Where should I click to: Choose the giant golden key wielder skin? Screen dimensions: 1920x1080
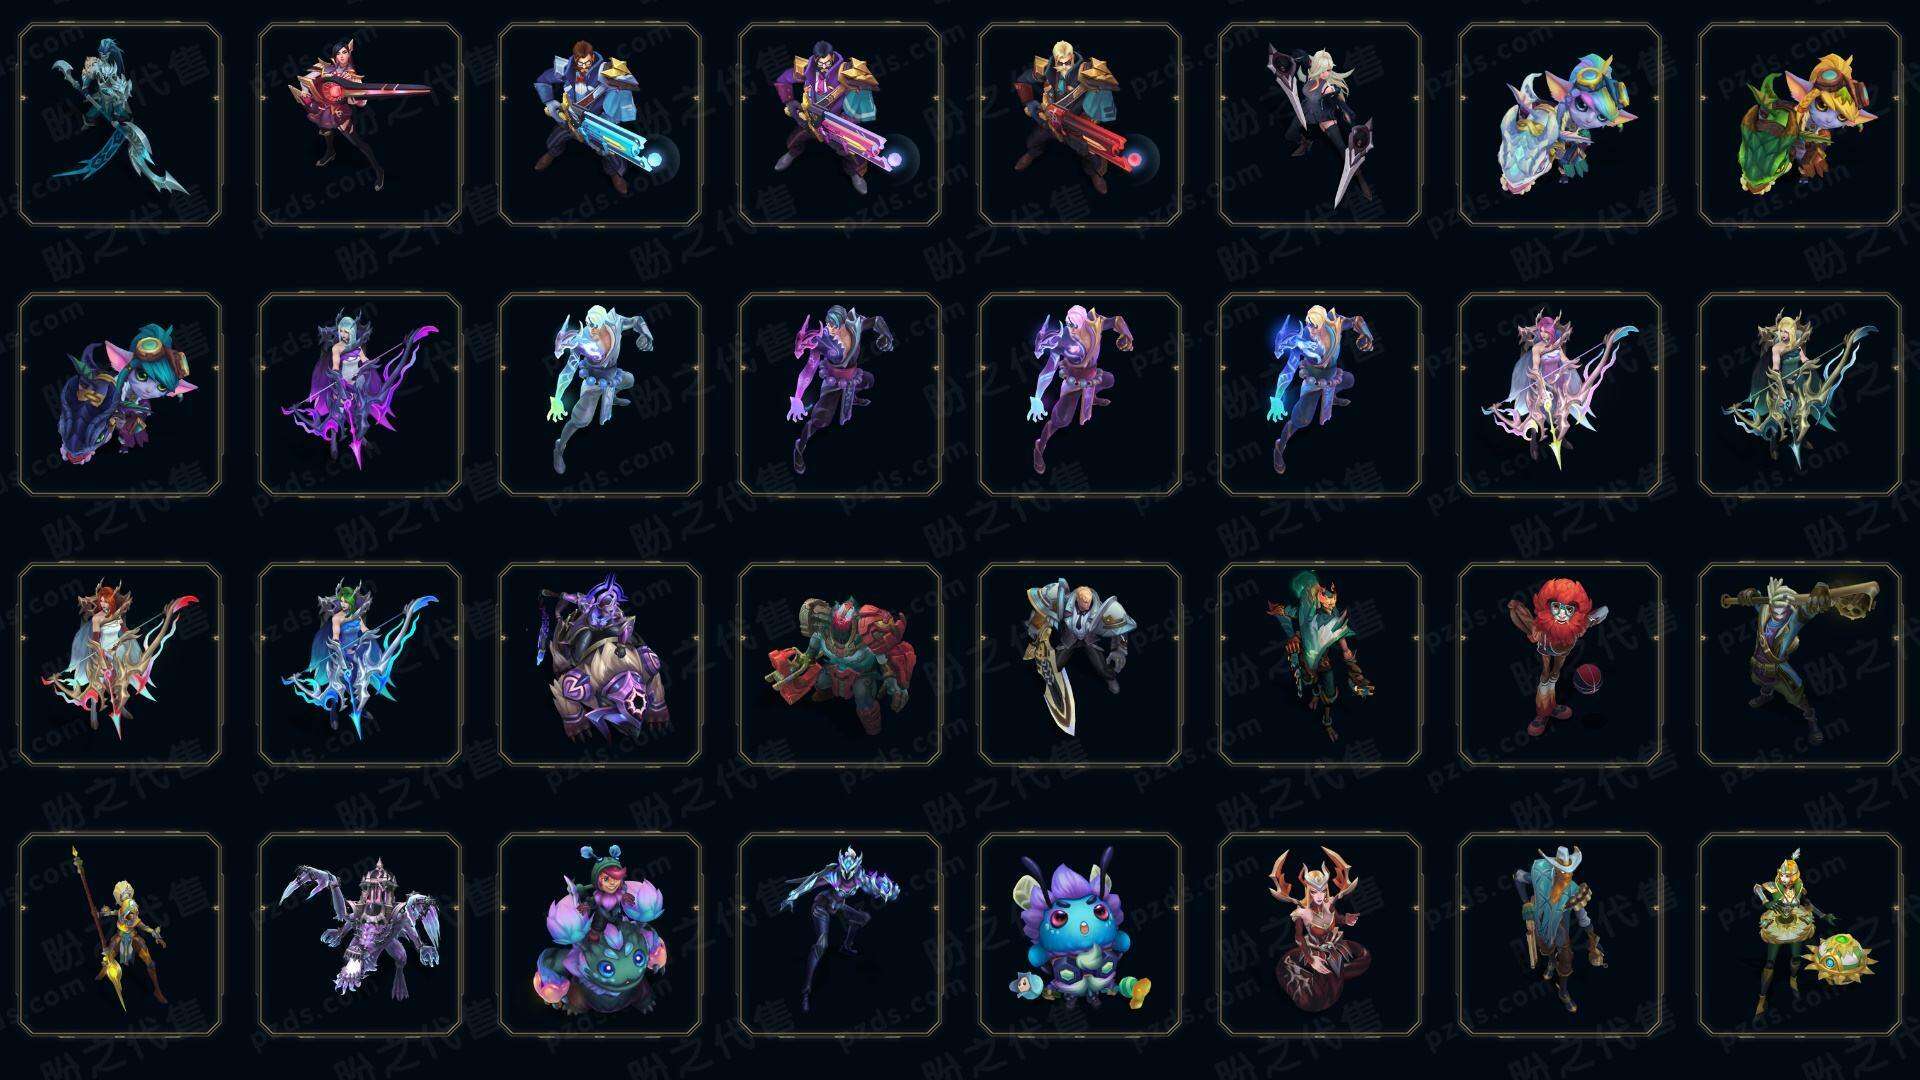pos(1800,664)
